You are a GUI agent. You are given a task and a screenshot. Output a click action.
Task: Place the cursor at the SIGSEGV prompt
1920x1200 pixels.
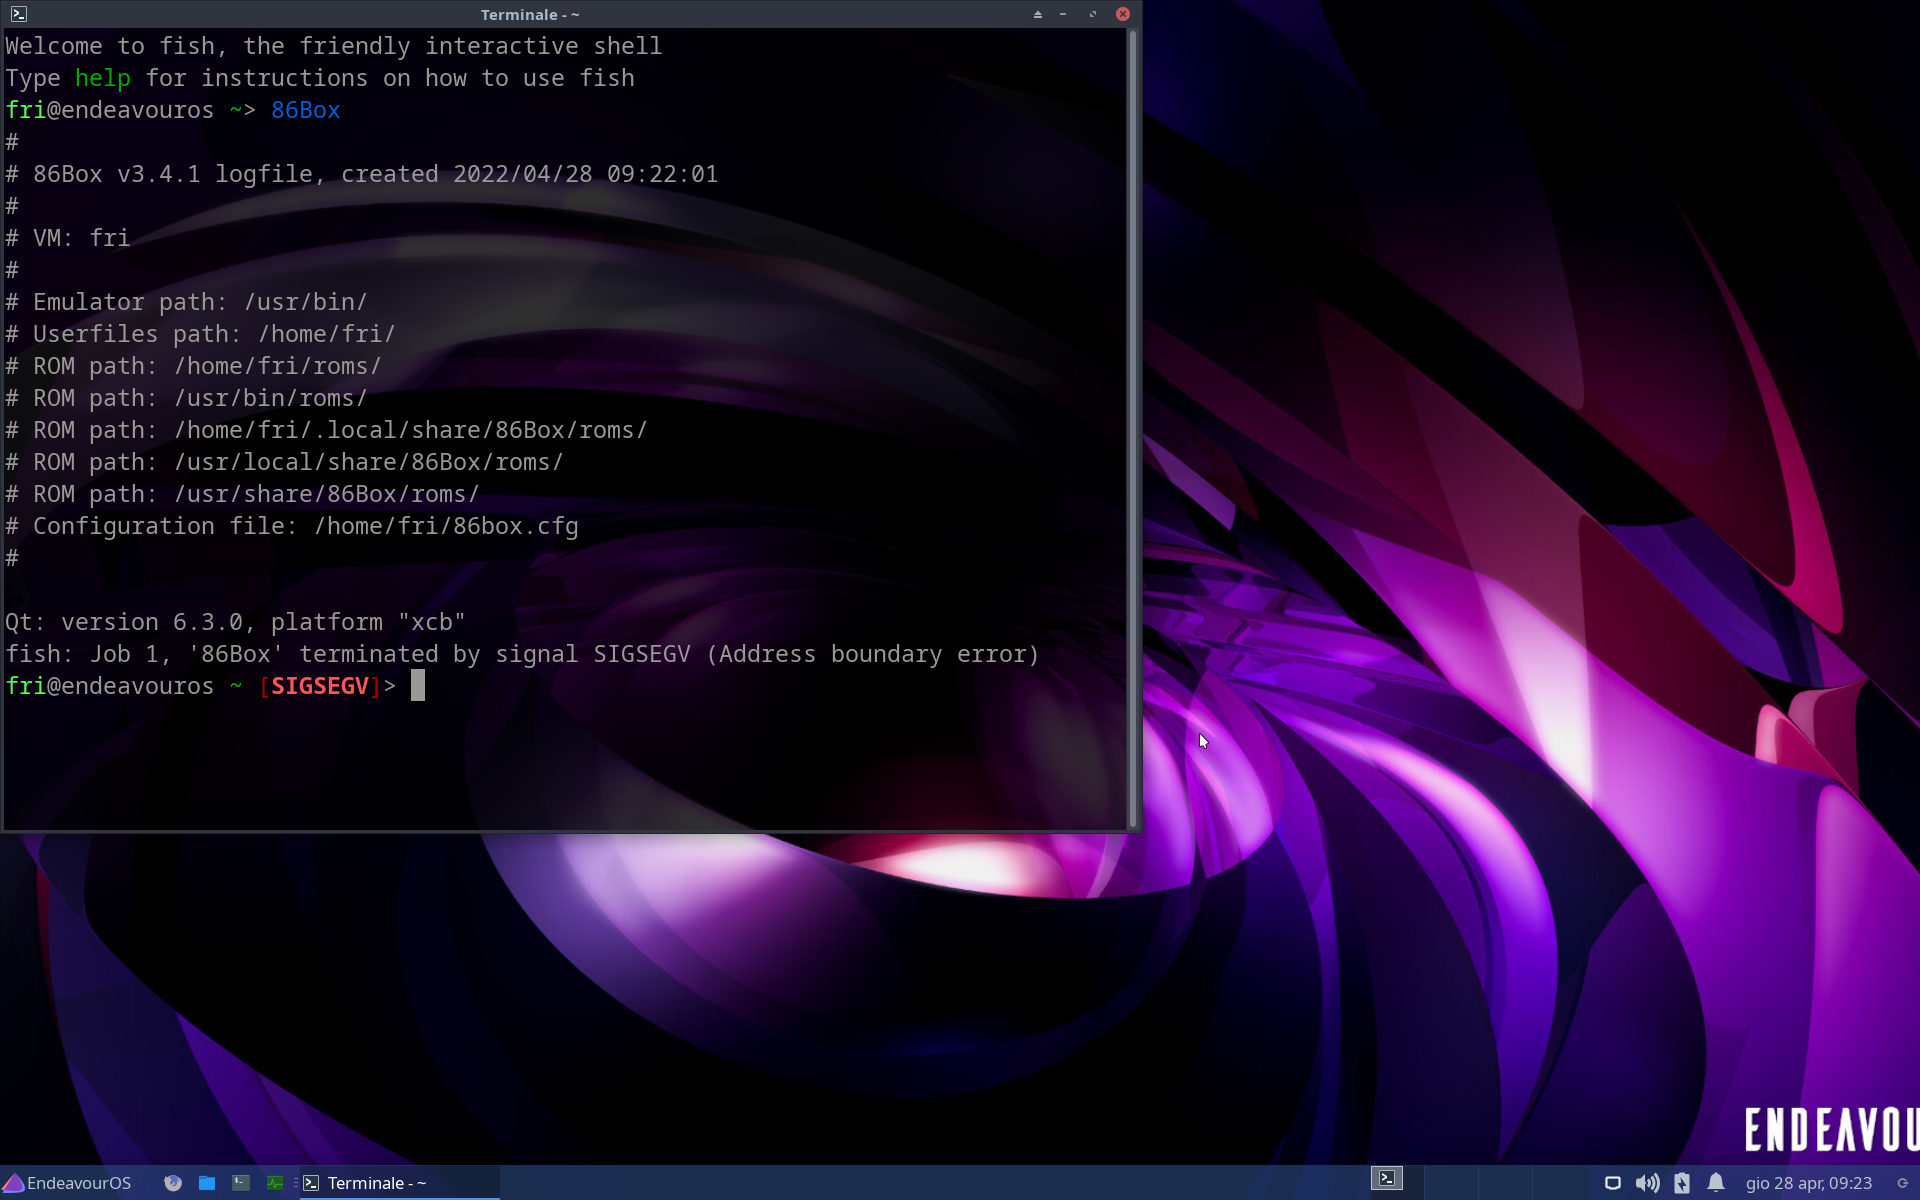coord(417,685)
